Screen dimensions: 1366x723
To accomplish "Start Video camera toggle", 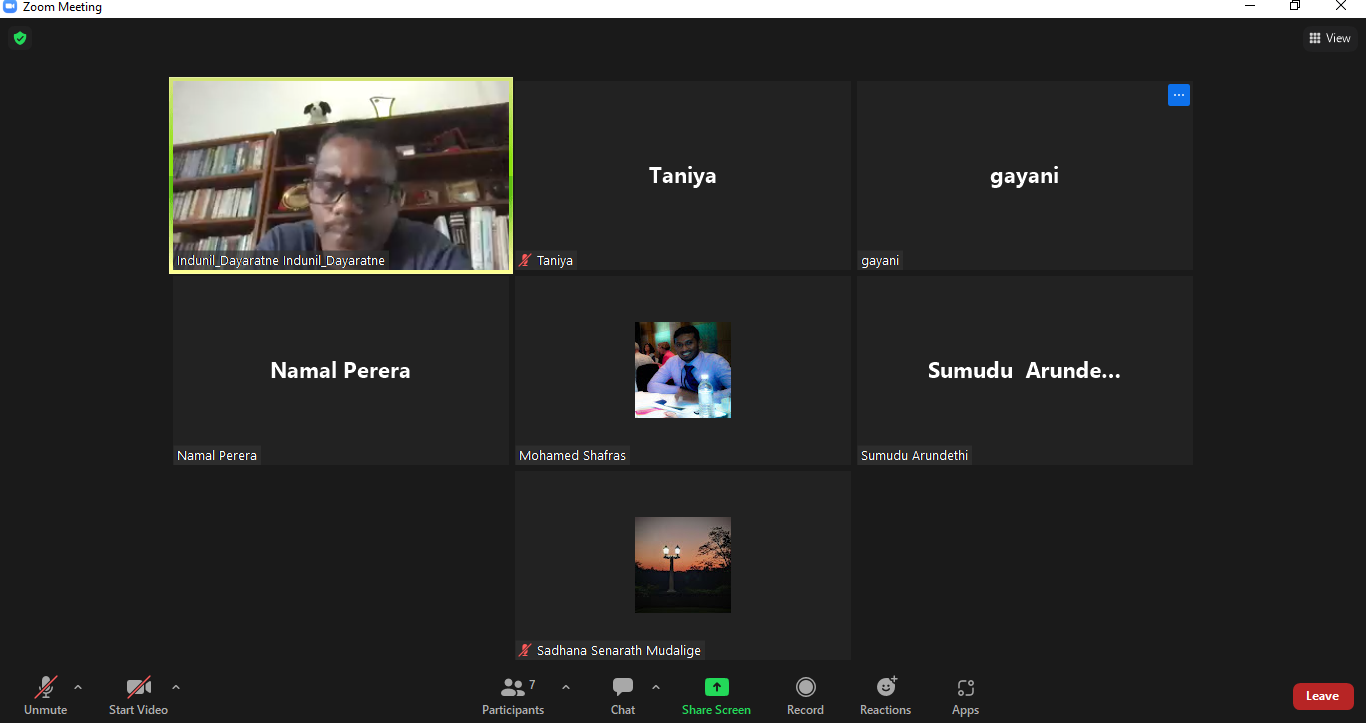I will (138, 696).
